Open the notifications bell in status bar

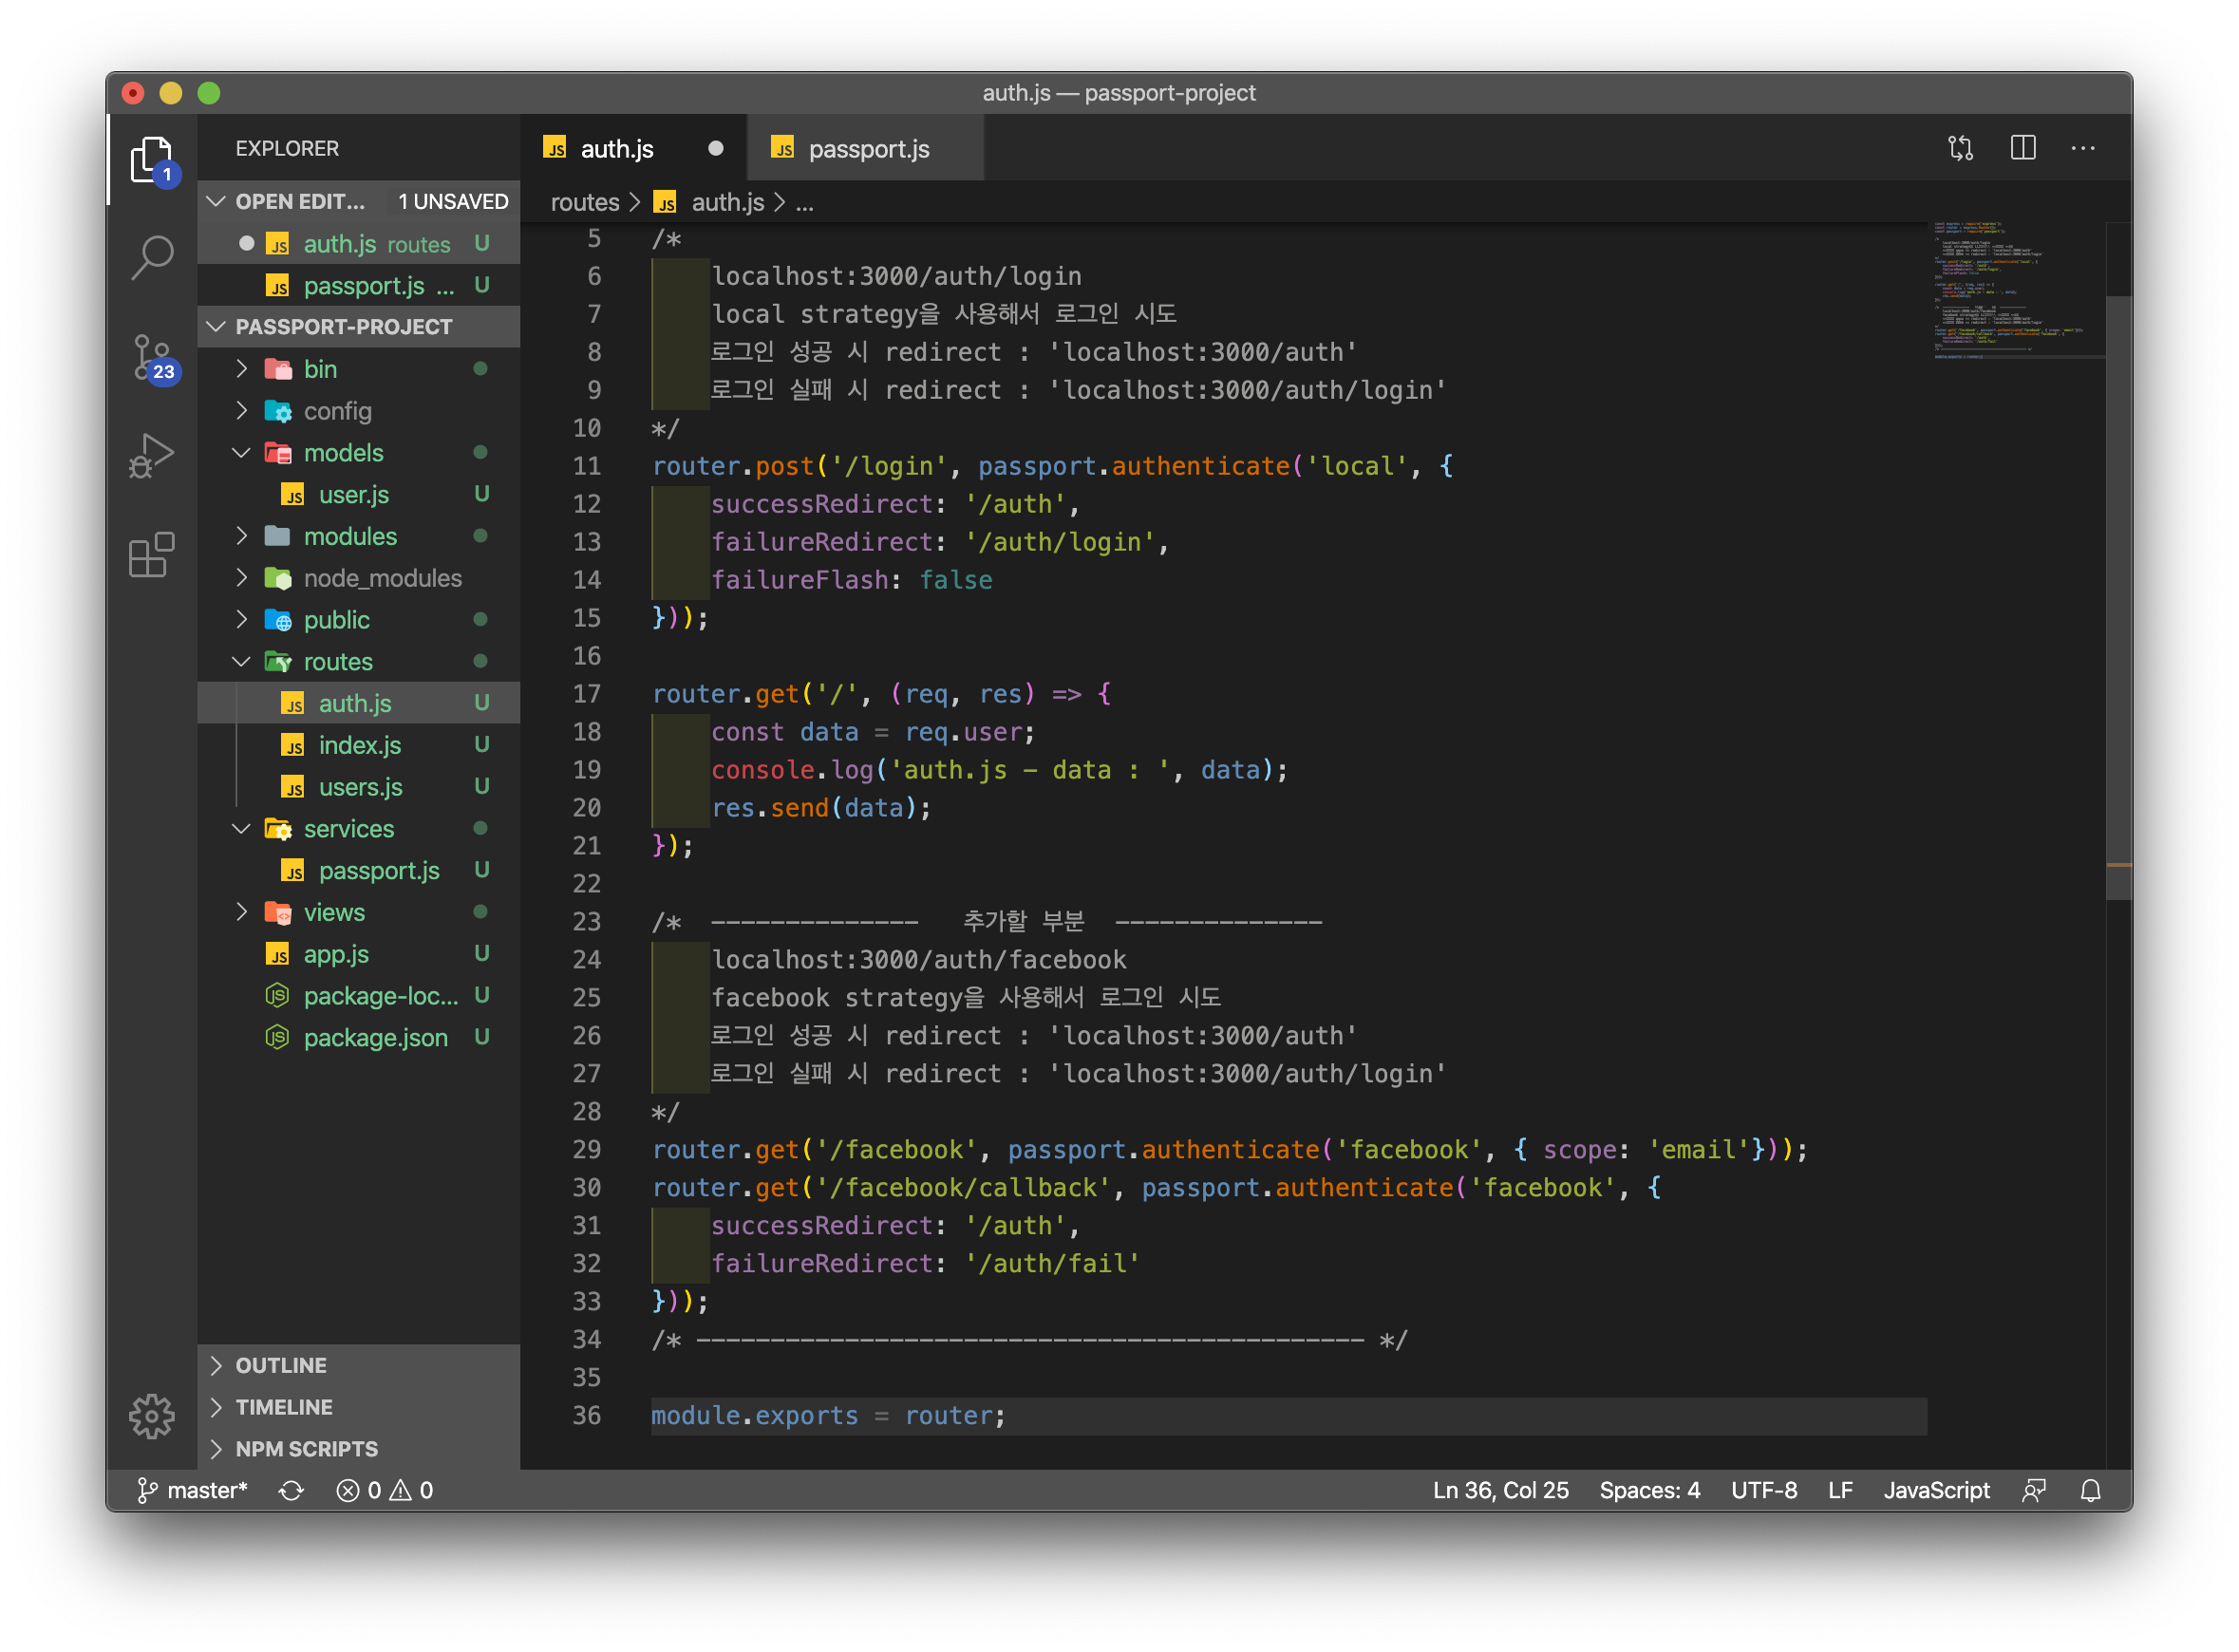tap(2090, 1490)
